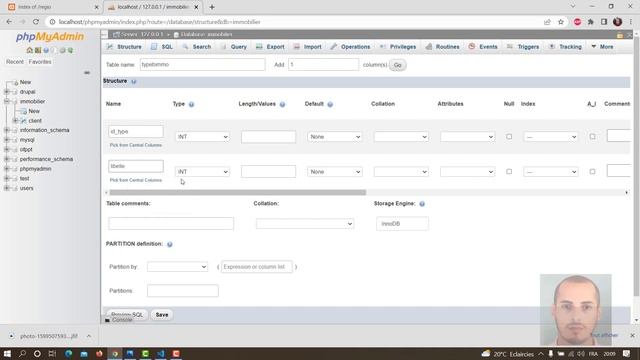The height and width of the screenshot is (360, 640).
Task: Expand the mysql database node
Action: 7,140
